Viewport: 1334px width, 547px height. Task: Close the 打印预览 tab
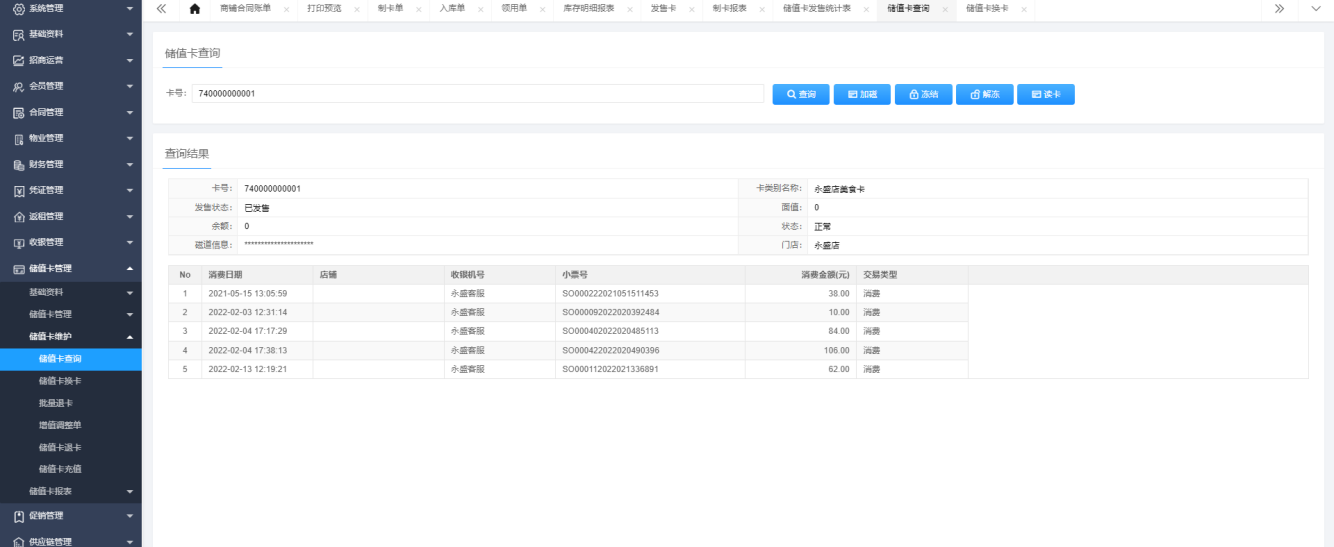(x=357, y=8)
